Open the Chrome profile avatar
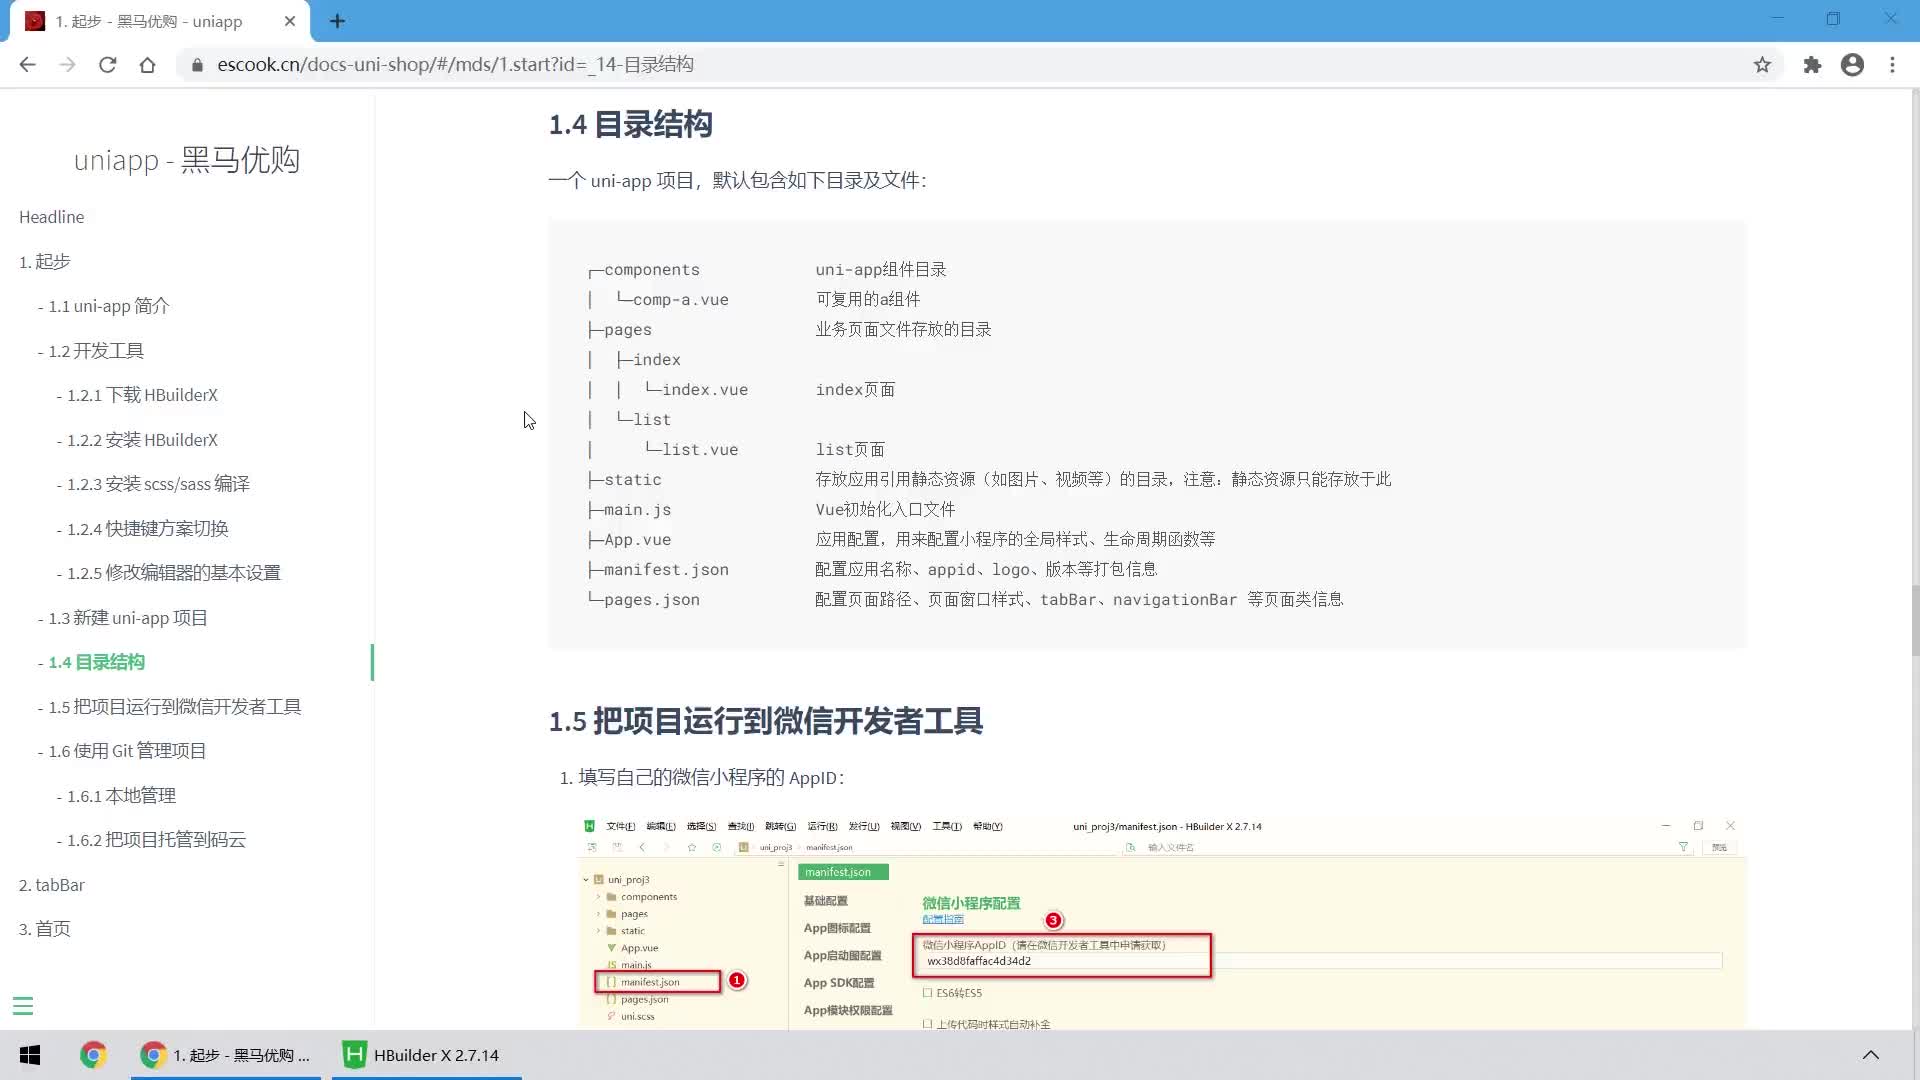Screen dimensions: 1920x1080 [1852, 65]
